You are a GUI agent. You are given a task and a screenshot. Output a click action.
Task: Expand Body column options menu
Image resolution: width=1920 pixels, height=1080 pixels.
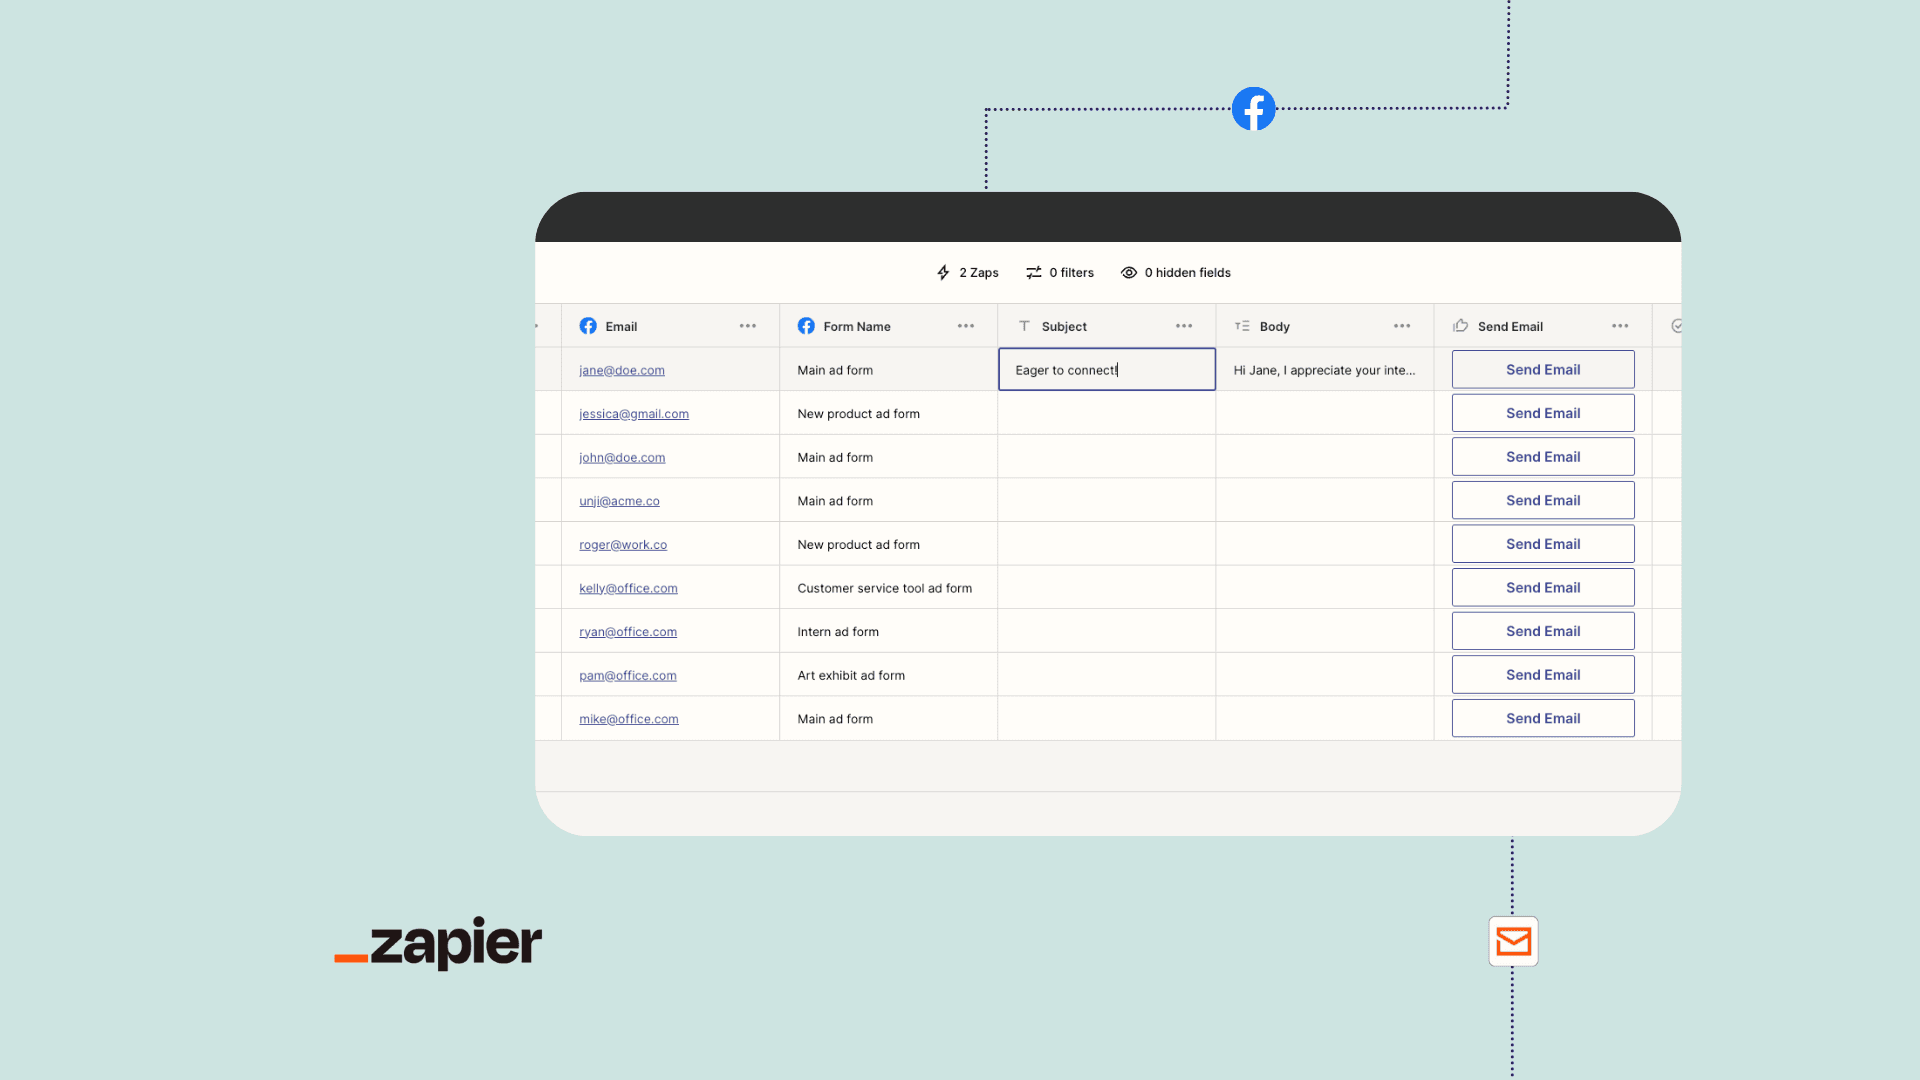[1403, 326]
